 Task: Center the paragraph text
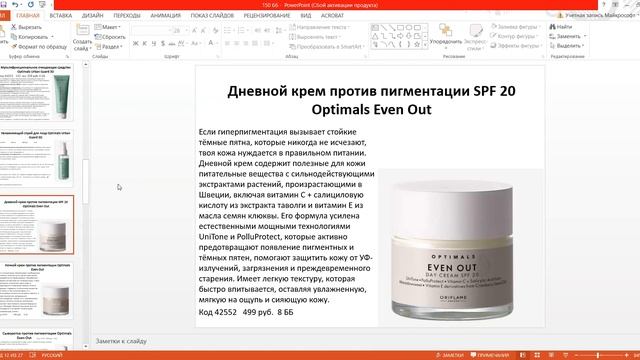(236, 43)
